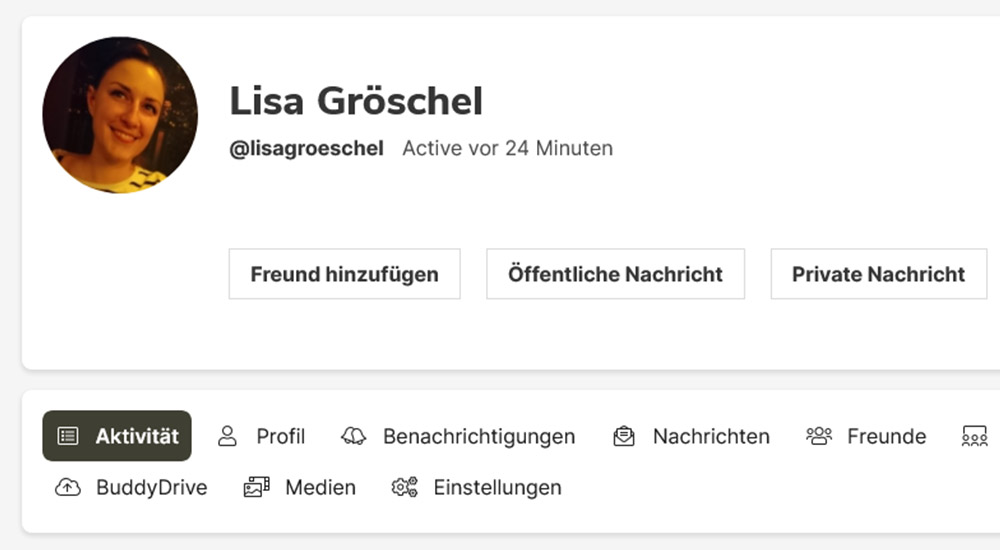Click the Benachrichtigungen bell icon
Screen dimensions: 1000x550
click(354, 436)
